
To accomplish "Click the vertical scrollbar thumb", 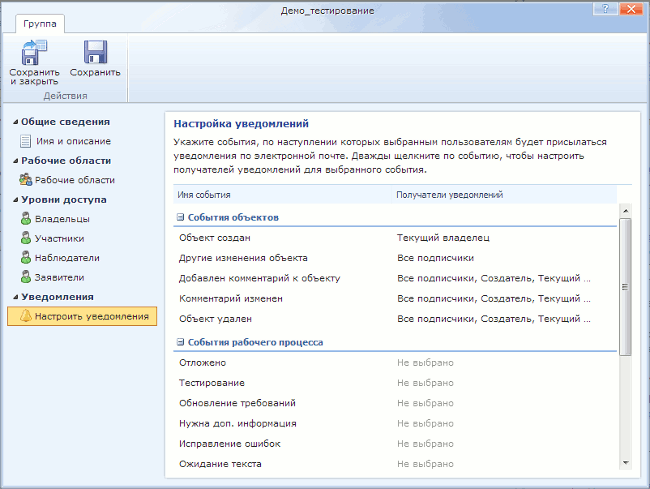I will (x=626, y=287).
